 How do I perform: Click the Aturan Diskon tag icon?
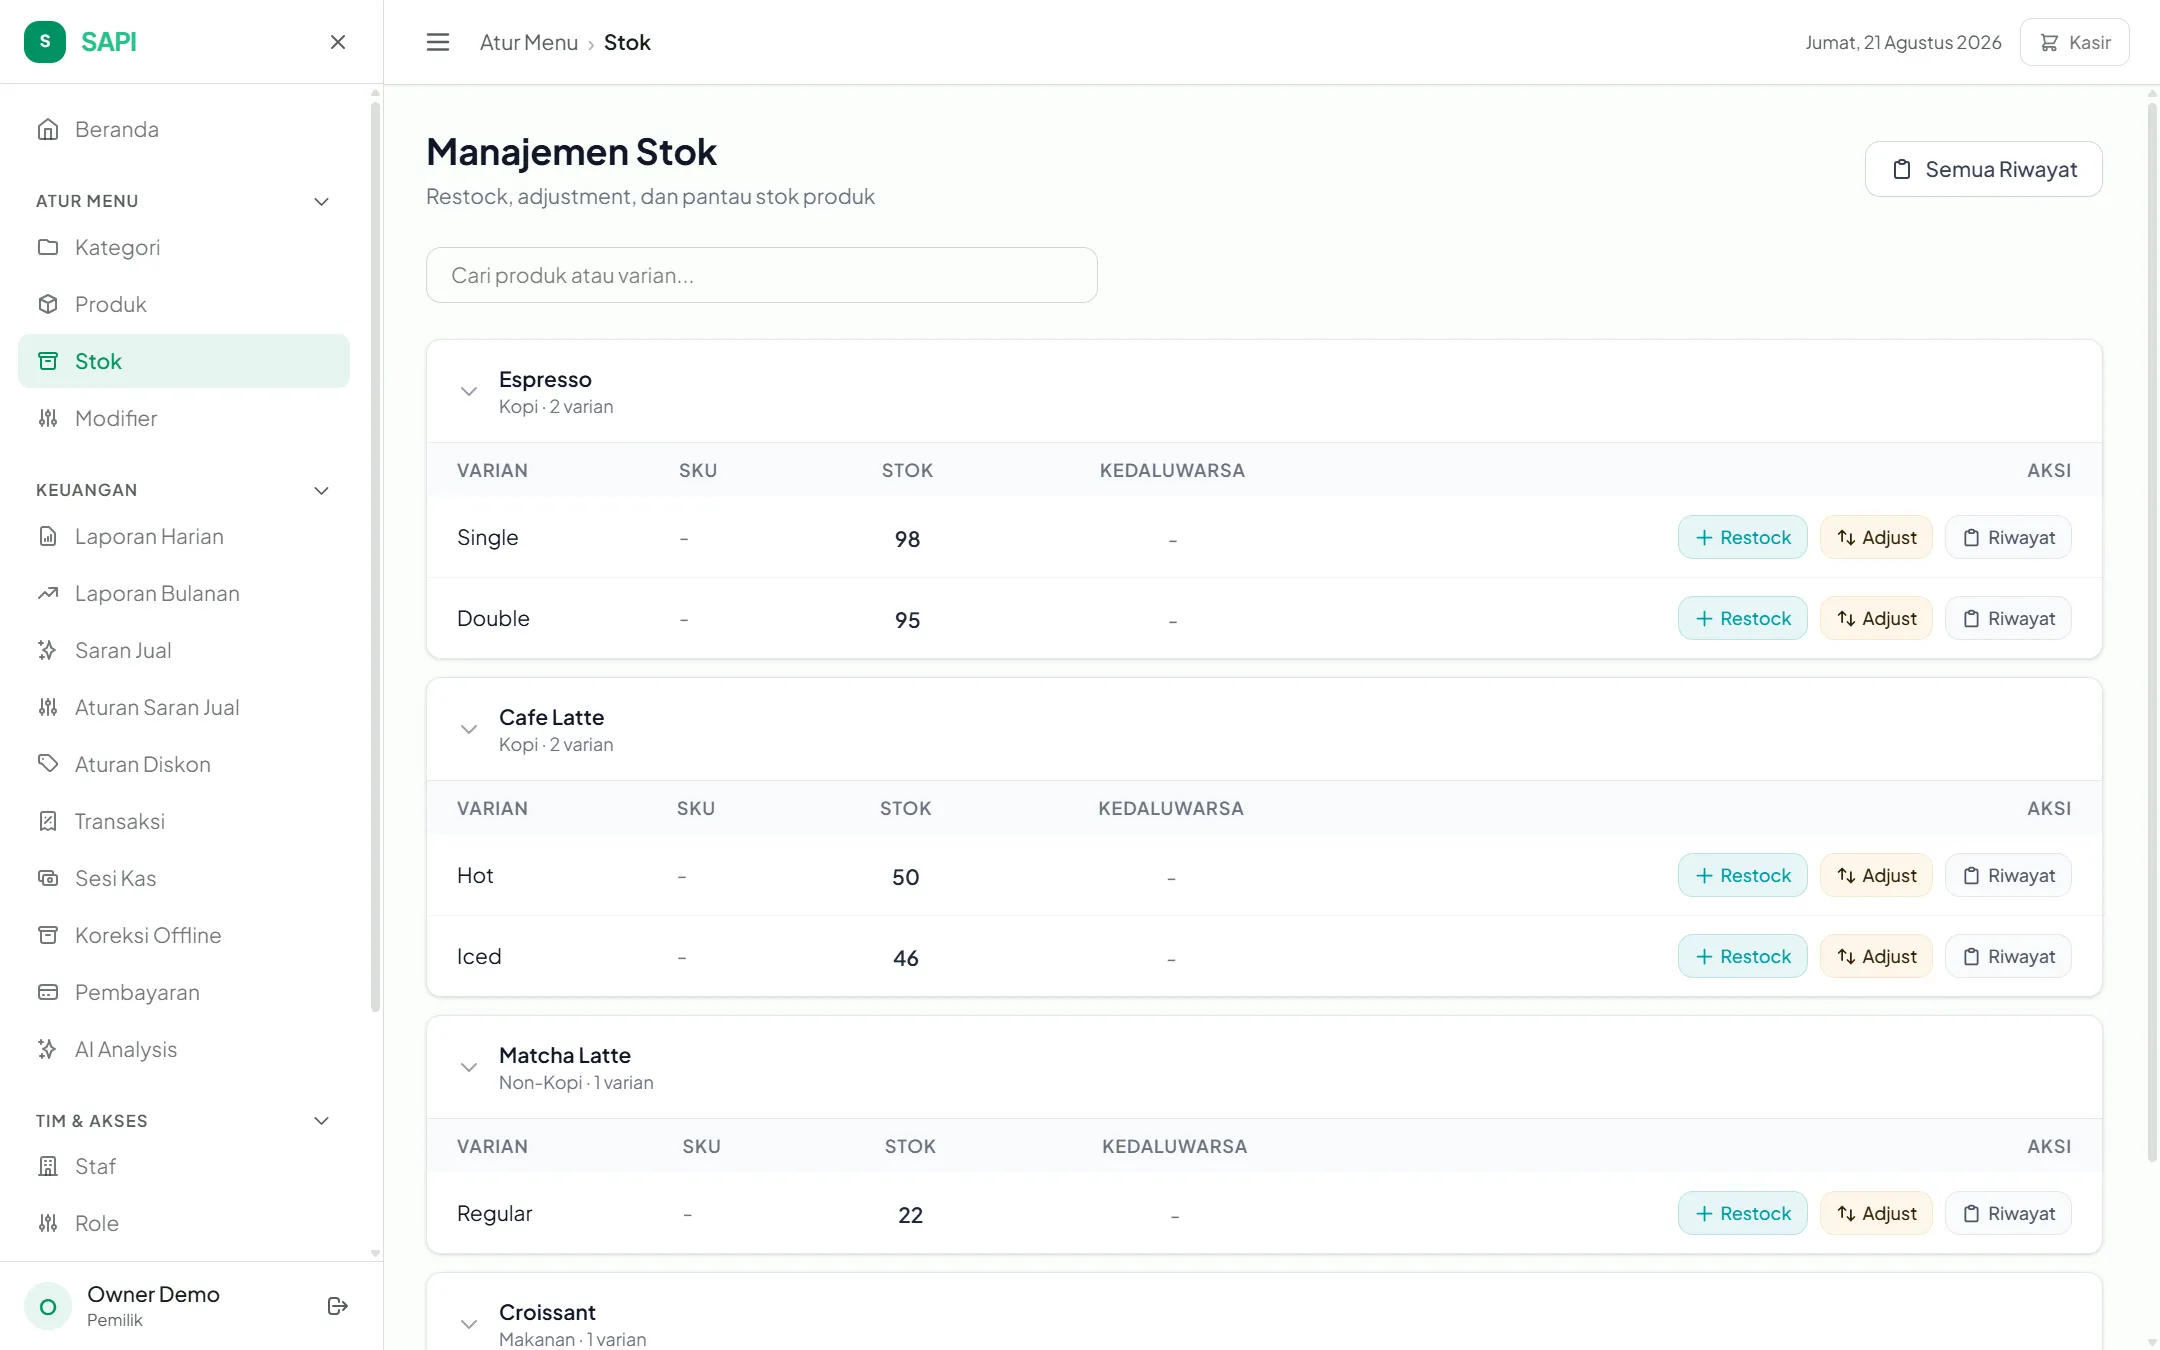[x=48, y=764]
